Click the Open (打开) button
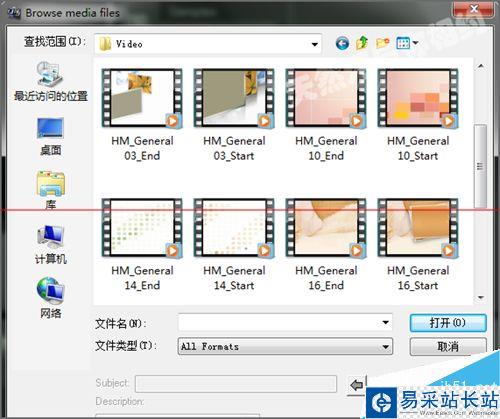This screenshot has width=500, height=419. 448,323
